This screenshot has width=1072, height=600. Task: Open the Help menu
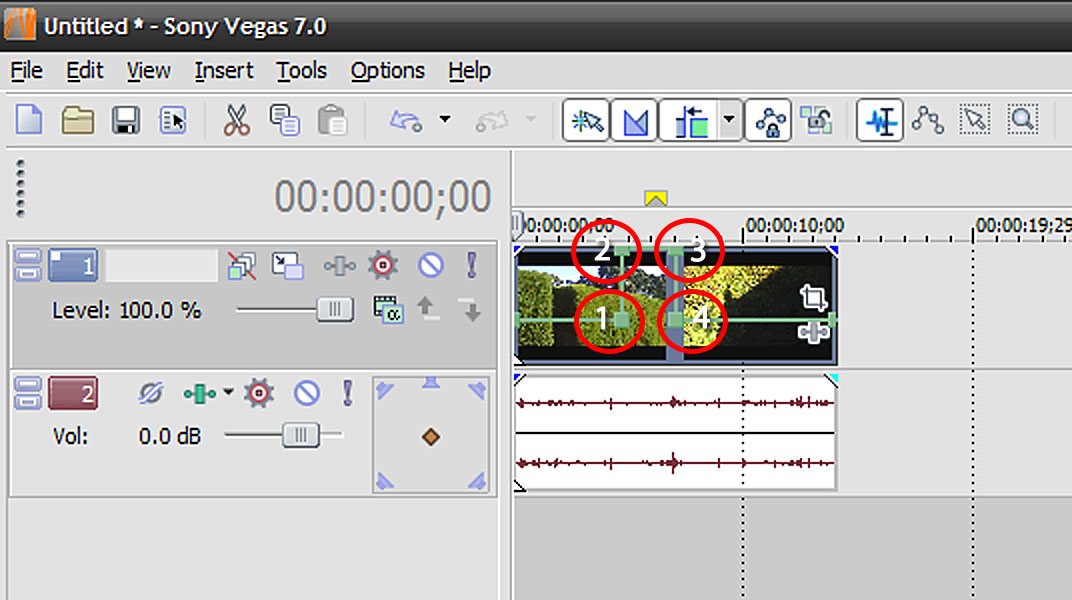tap(469, 70)
